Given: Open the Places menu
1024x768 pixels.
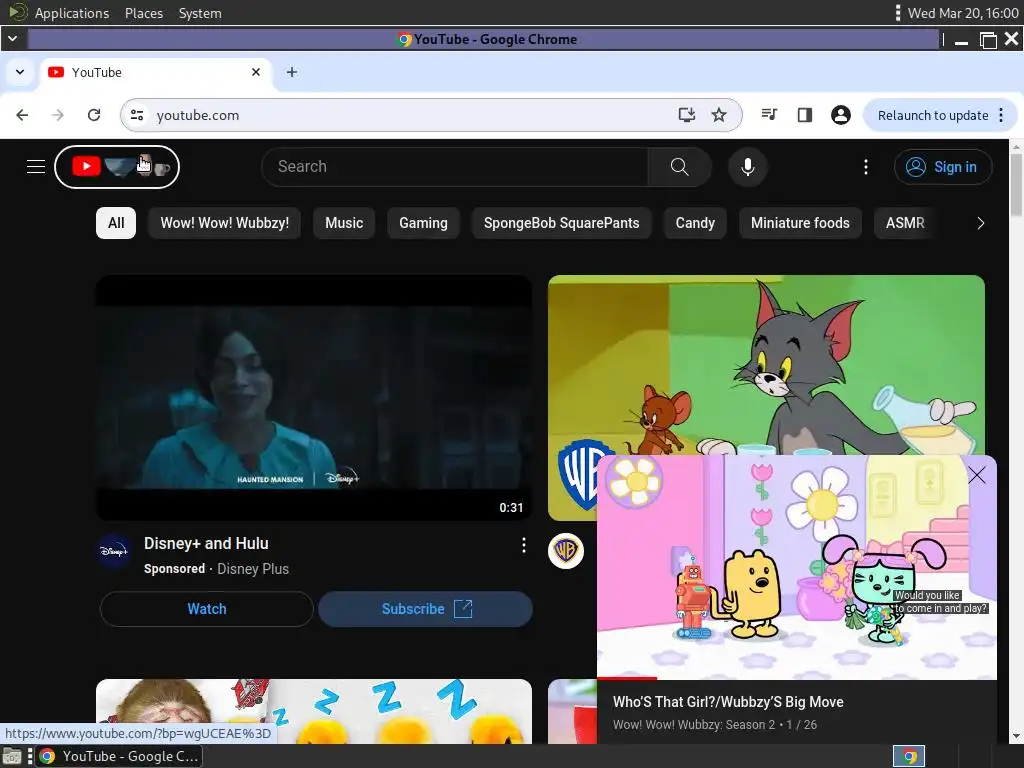Looking at the screenshot, I should coord(144,13).
